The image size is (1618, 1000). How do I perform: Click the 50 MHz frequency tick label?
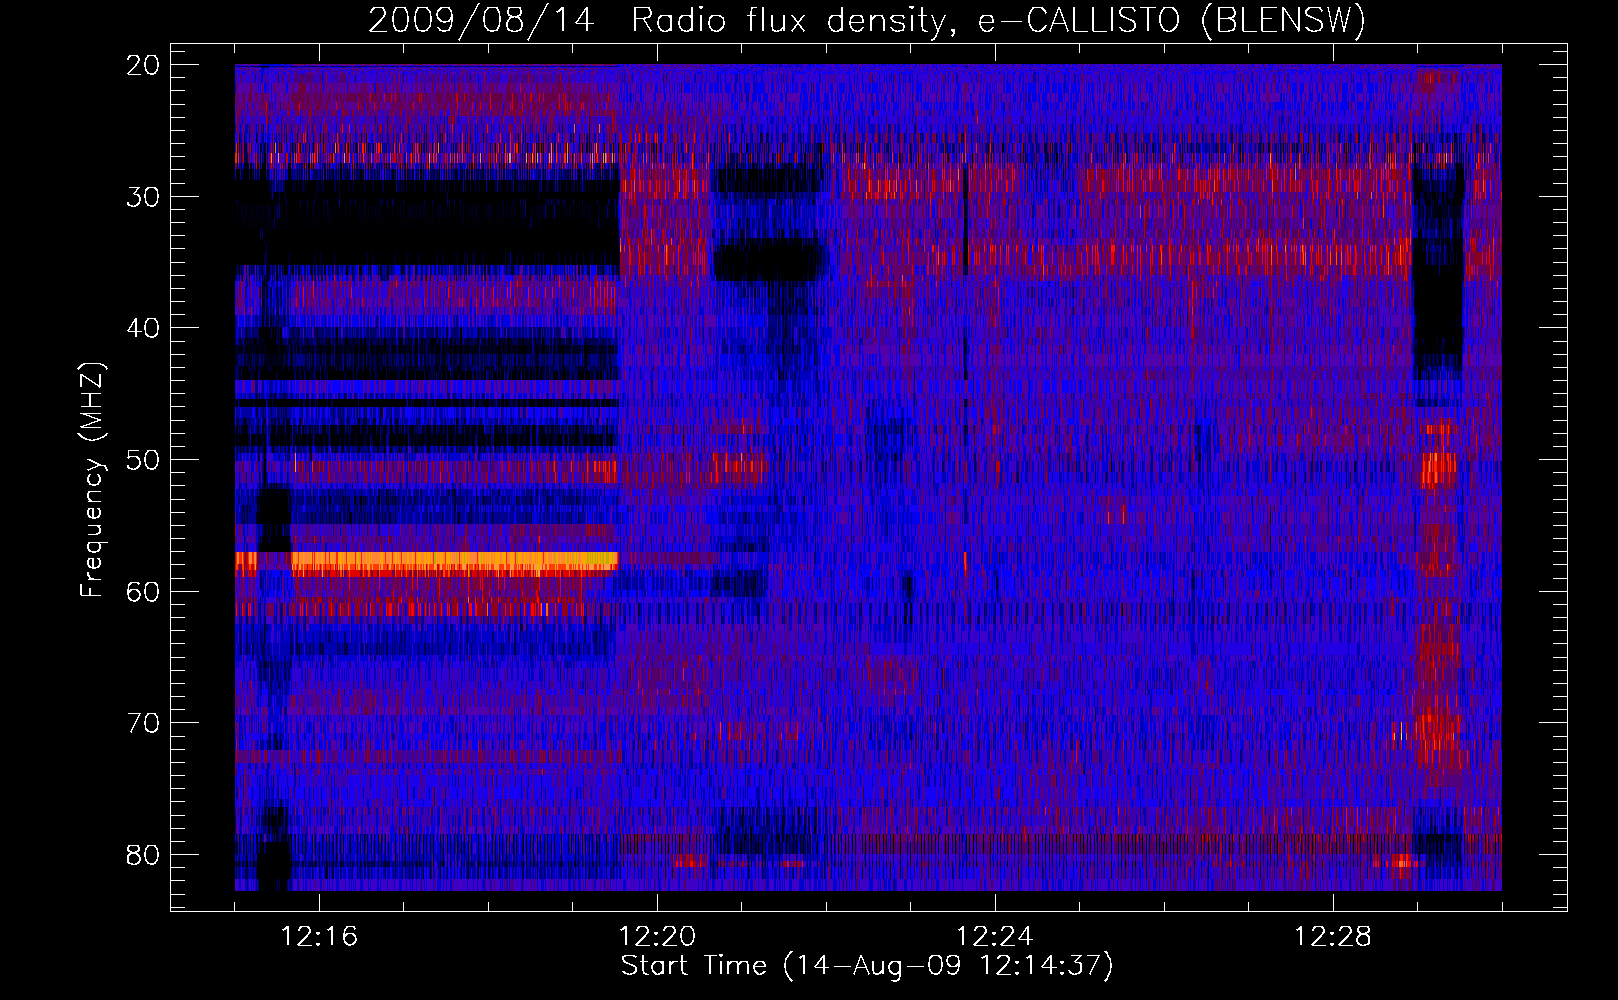click(x=144, y=460)
